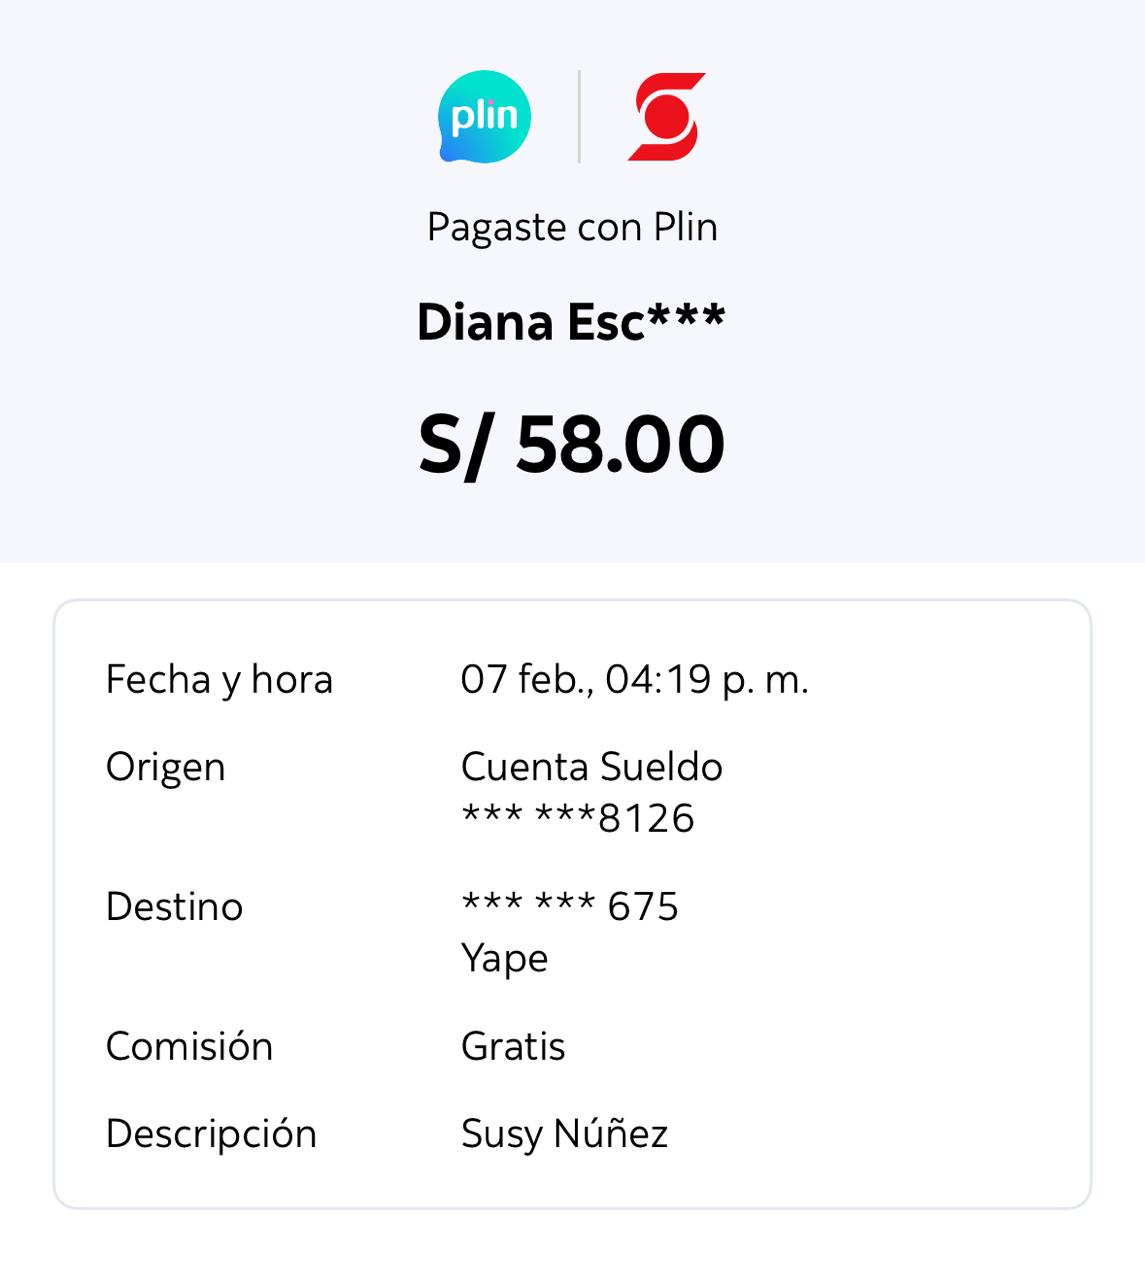Tap the 58.00 amount figure
Image resolution: width=1145 pixels, height=1280 pixels.
click(x=620, y=445)
